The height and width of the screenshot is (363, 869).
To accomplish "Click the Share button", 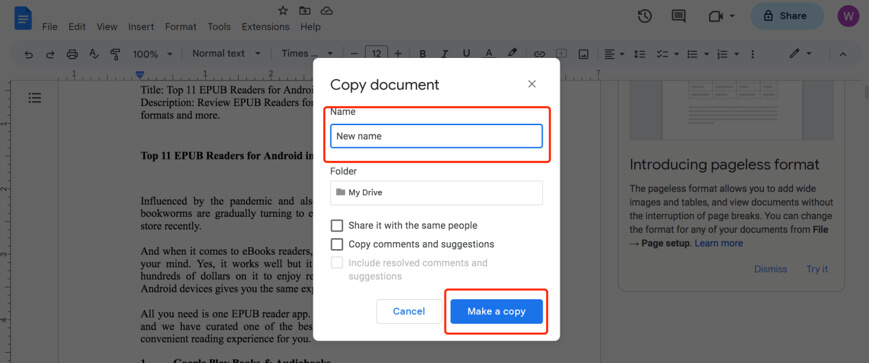I will (787, 16).
